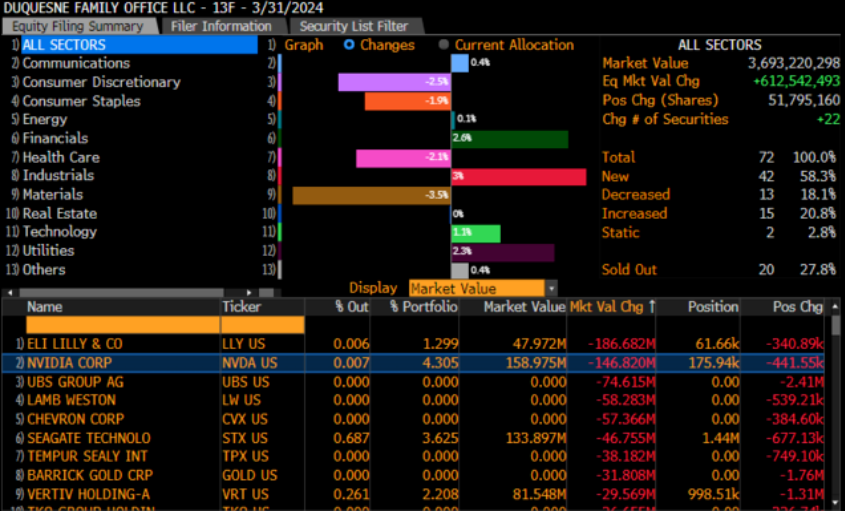
Task: Select the VERTIV HOLDING-A row
Action: tap(413, 494)
